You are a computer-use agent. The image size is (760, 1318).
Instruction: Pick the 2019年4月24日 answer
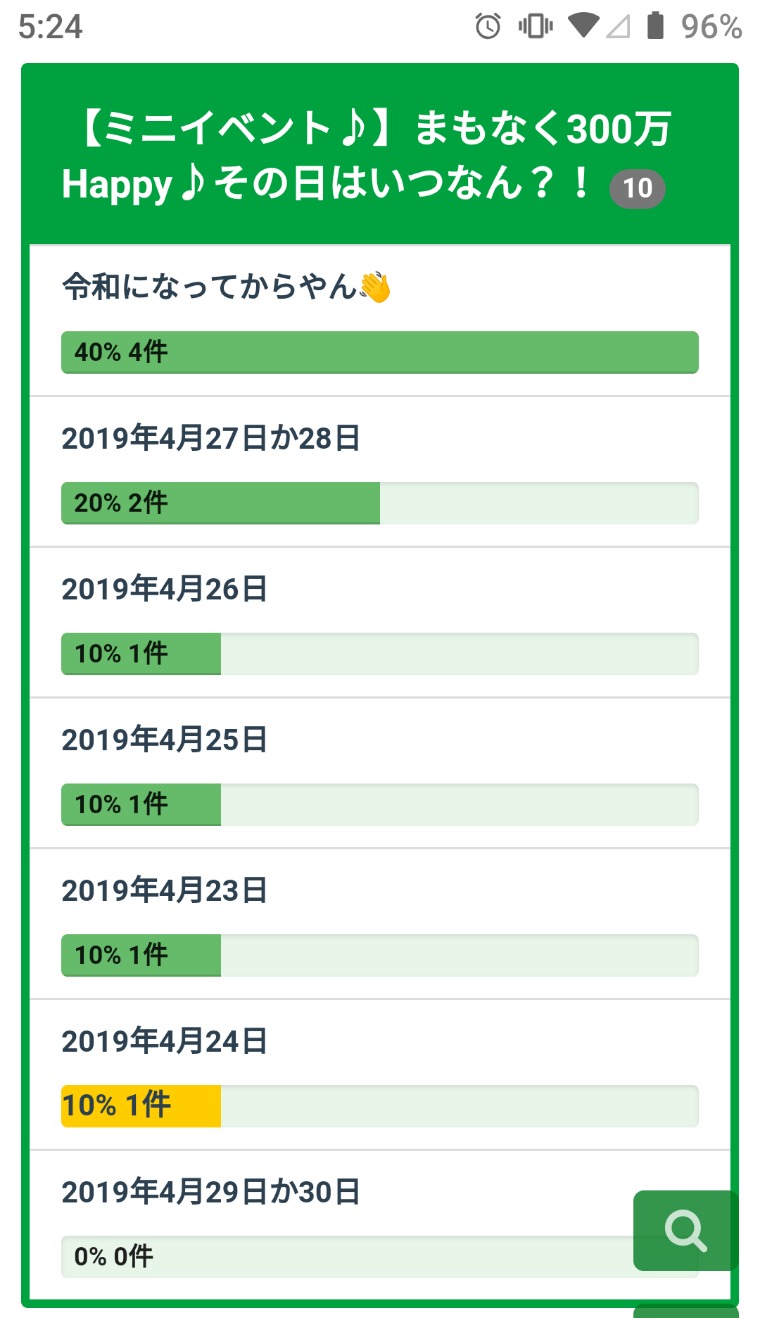coord(165,1042)
